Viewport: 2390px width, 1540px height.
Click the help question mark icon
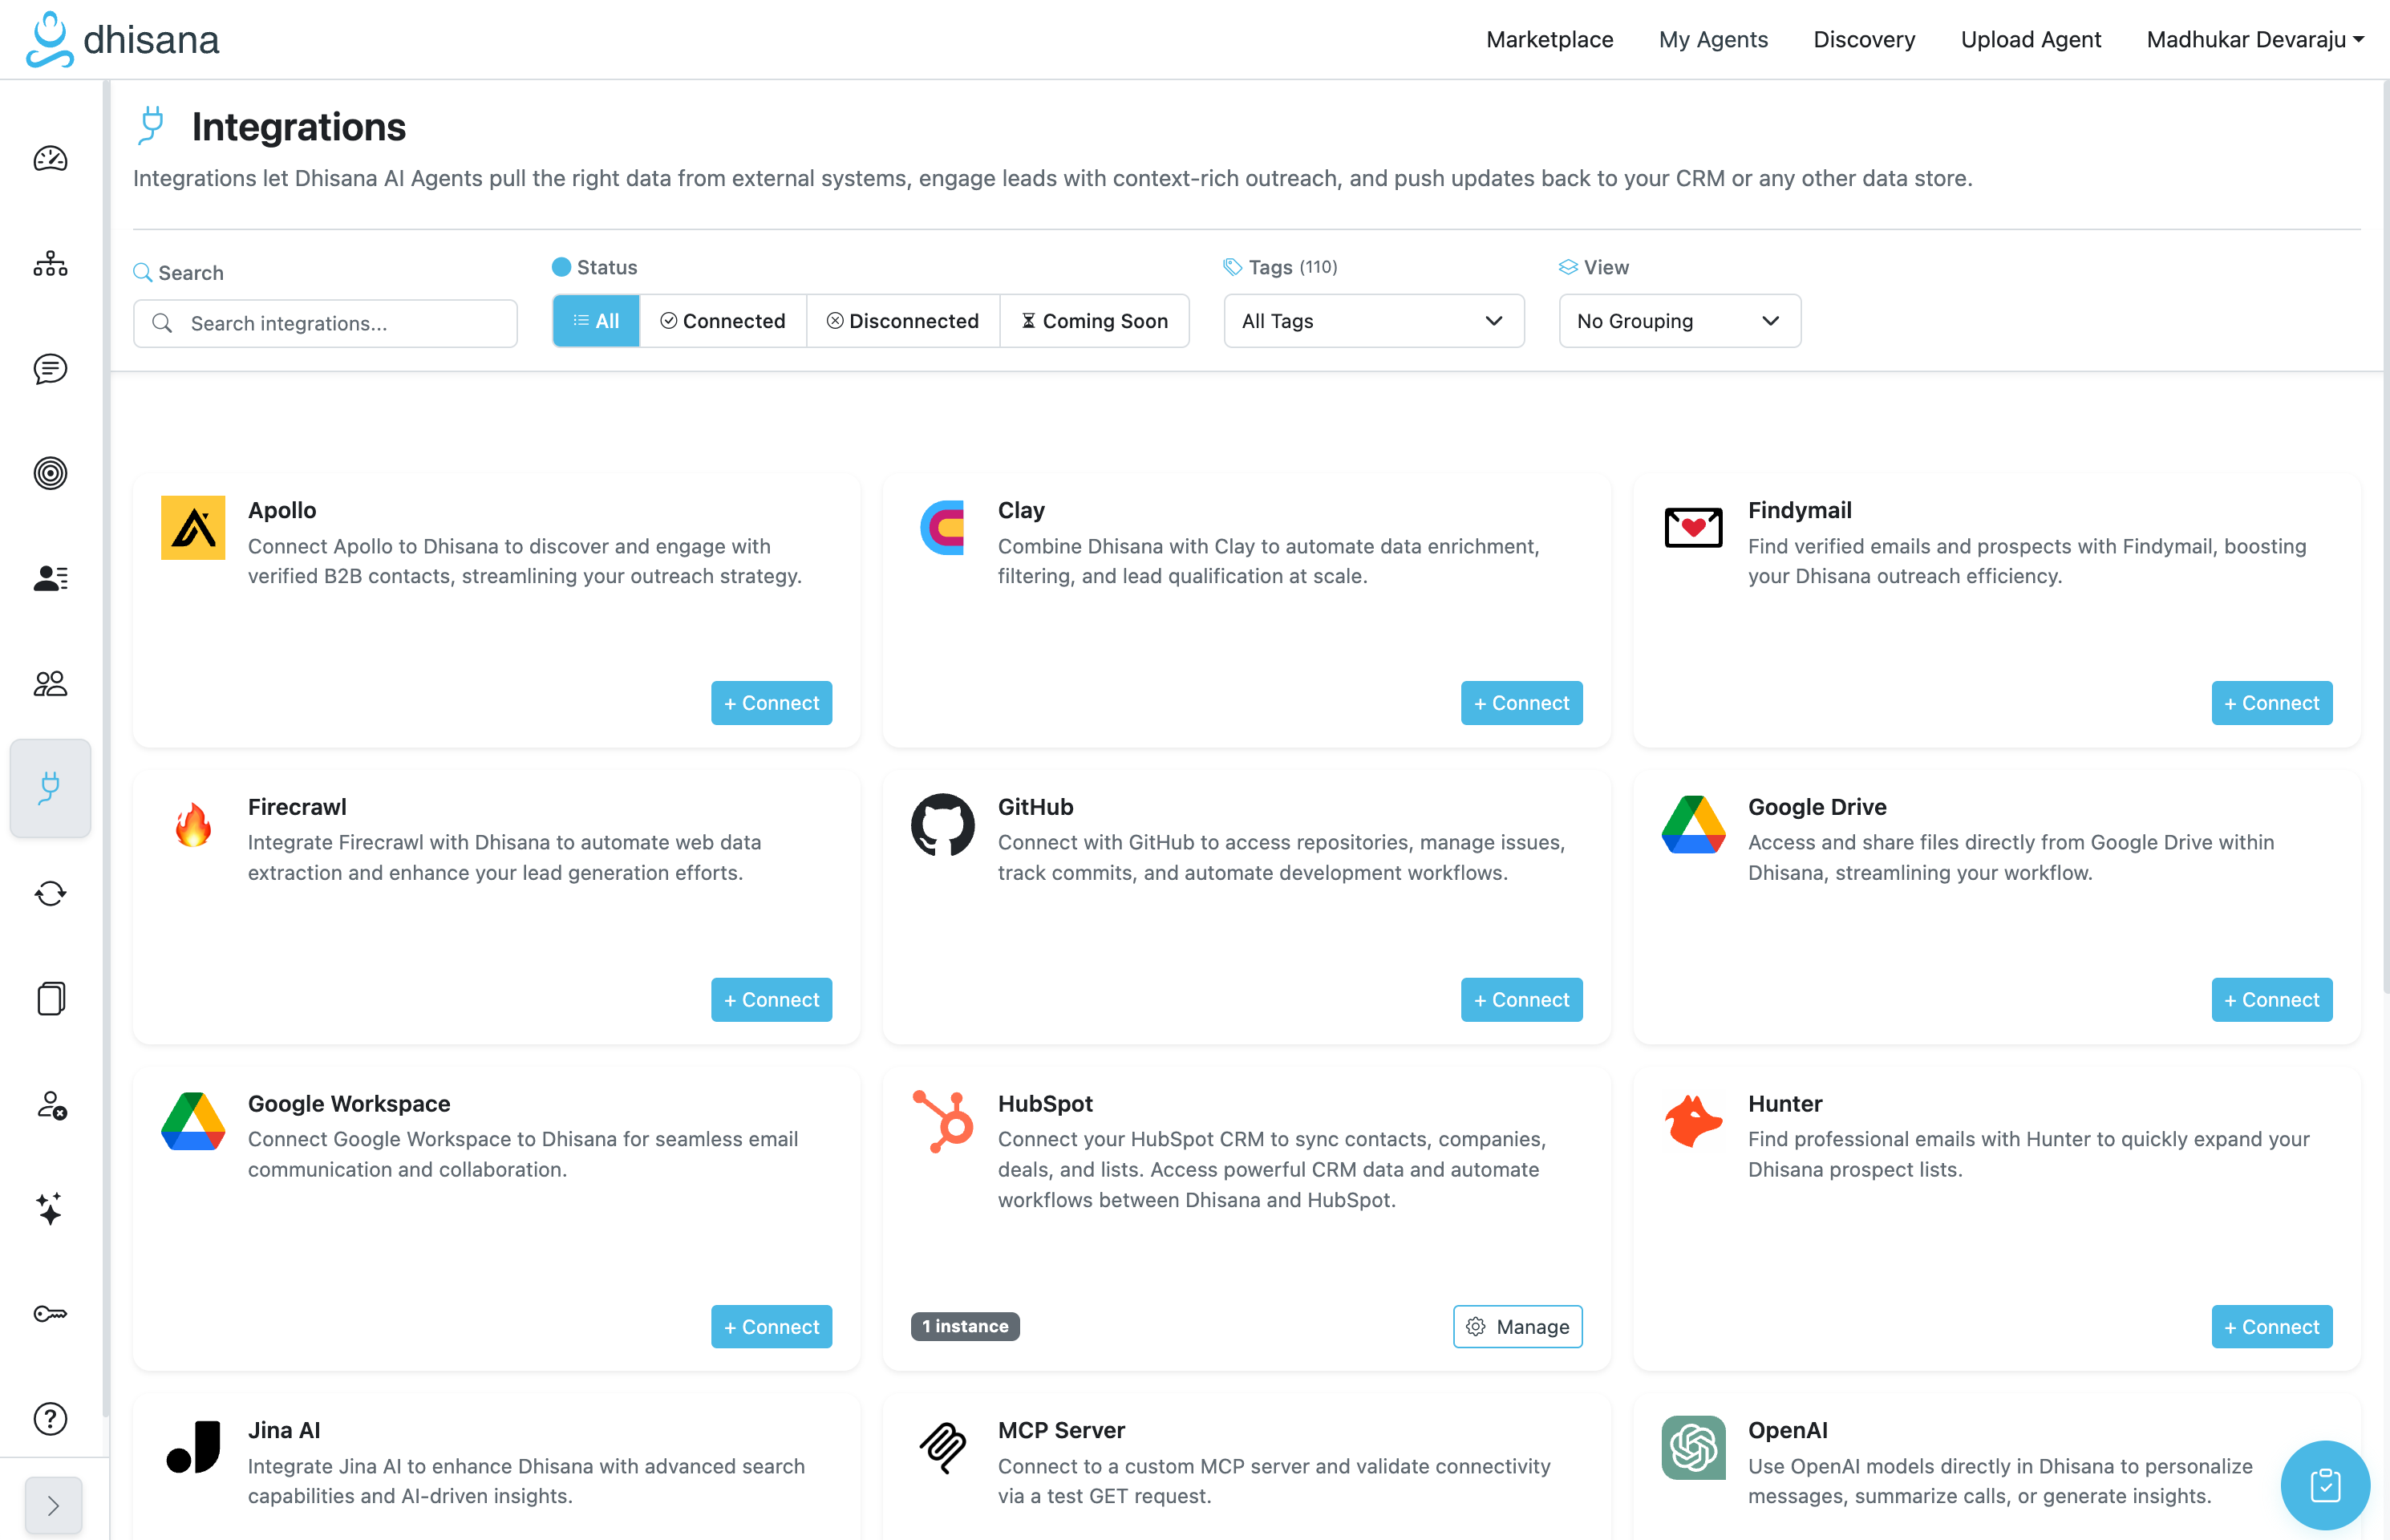tap(50, 1418)
